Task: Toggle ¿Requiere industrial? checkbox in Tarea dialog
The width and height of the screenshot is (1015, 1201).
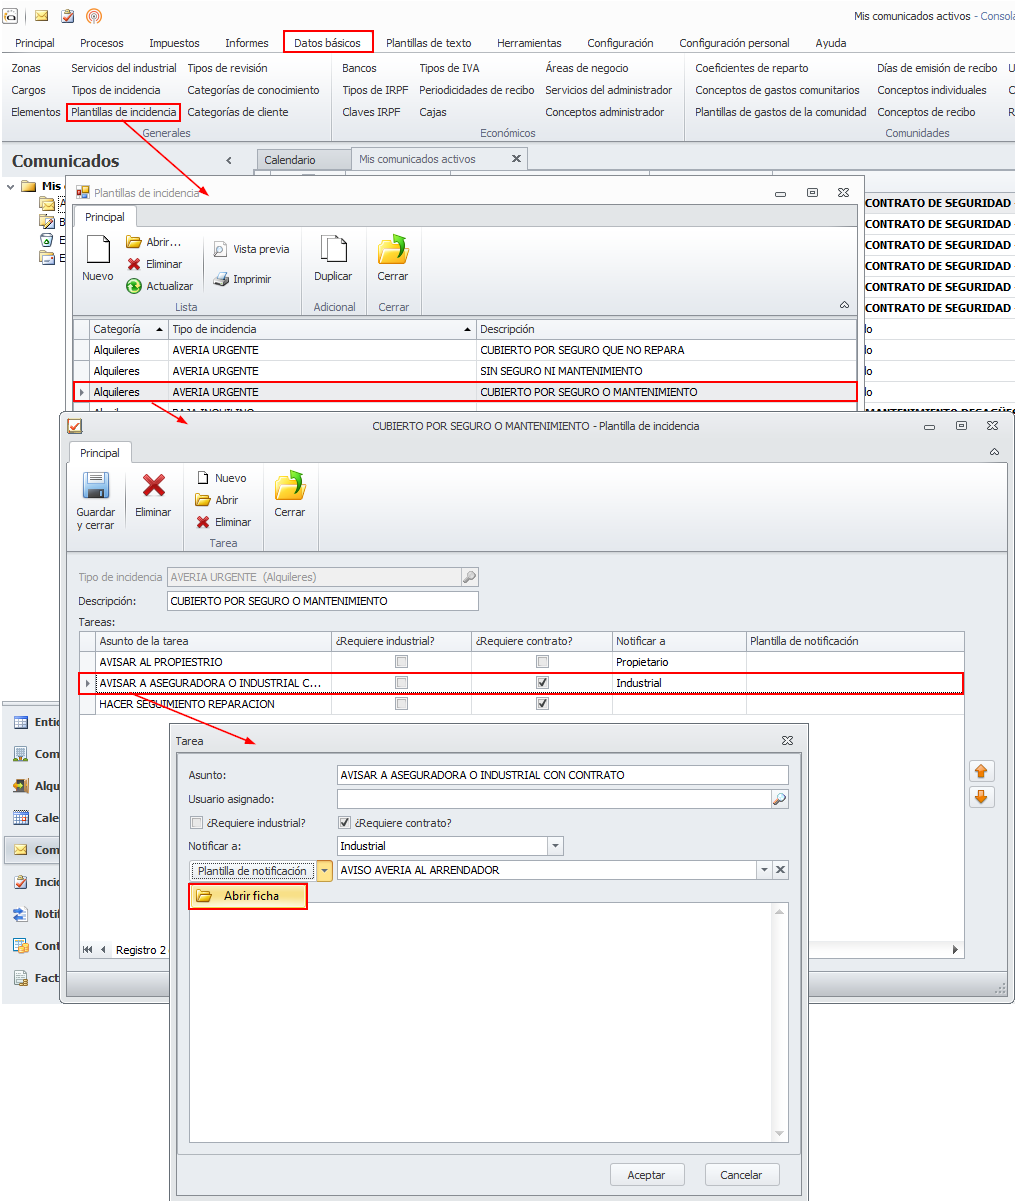Action: (196, 823)
